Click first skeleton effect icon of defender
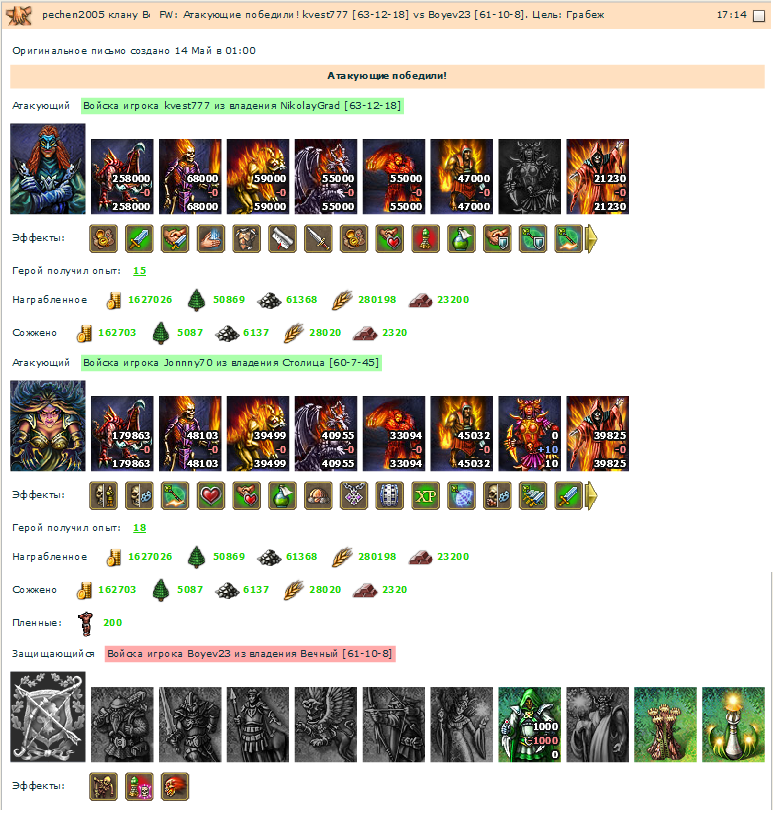This screenshot has height=823, width=775. click(103, 786)
